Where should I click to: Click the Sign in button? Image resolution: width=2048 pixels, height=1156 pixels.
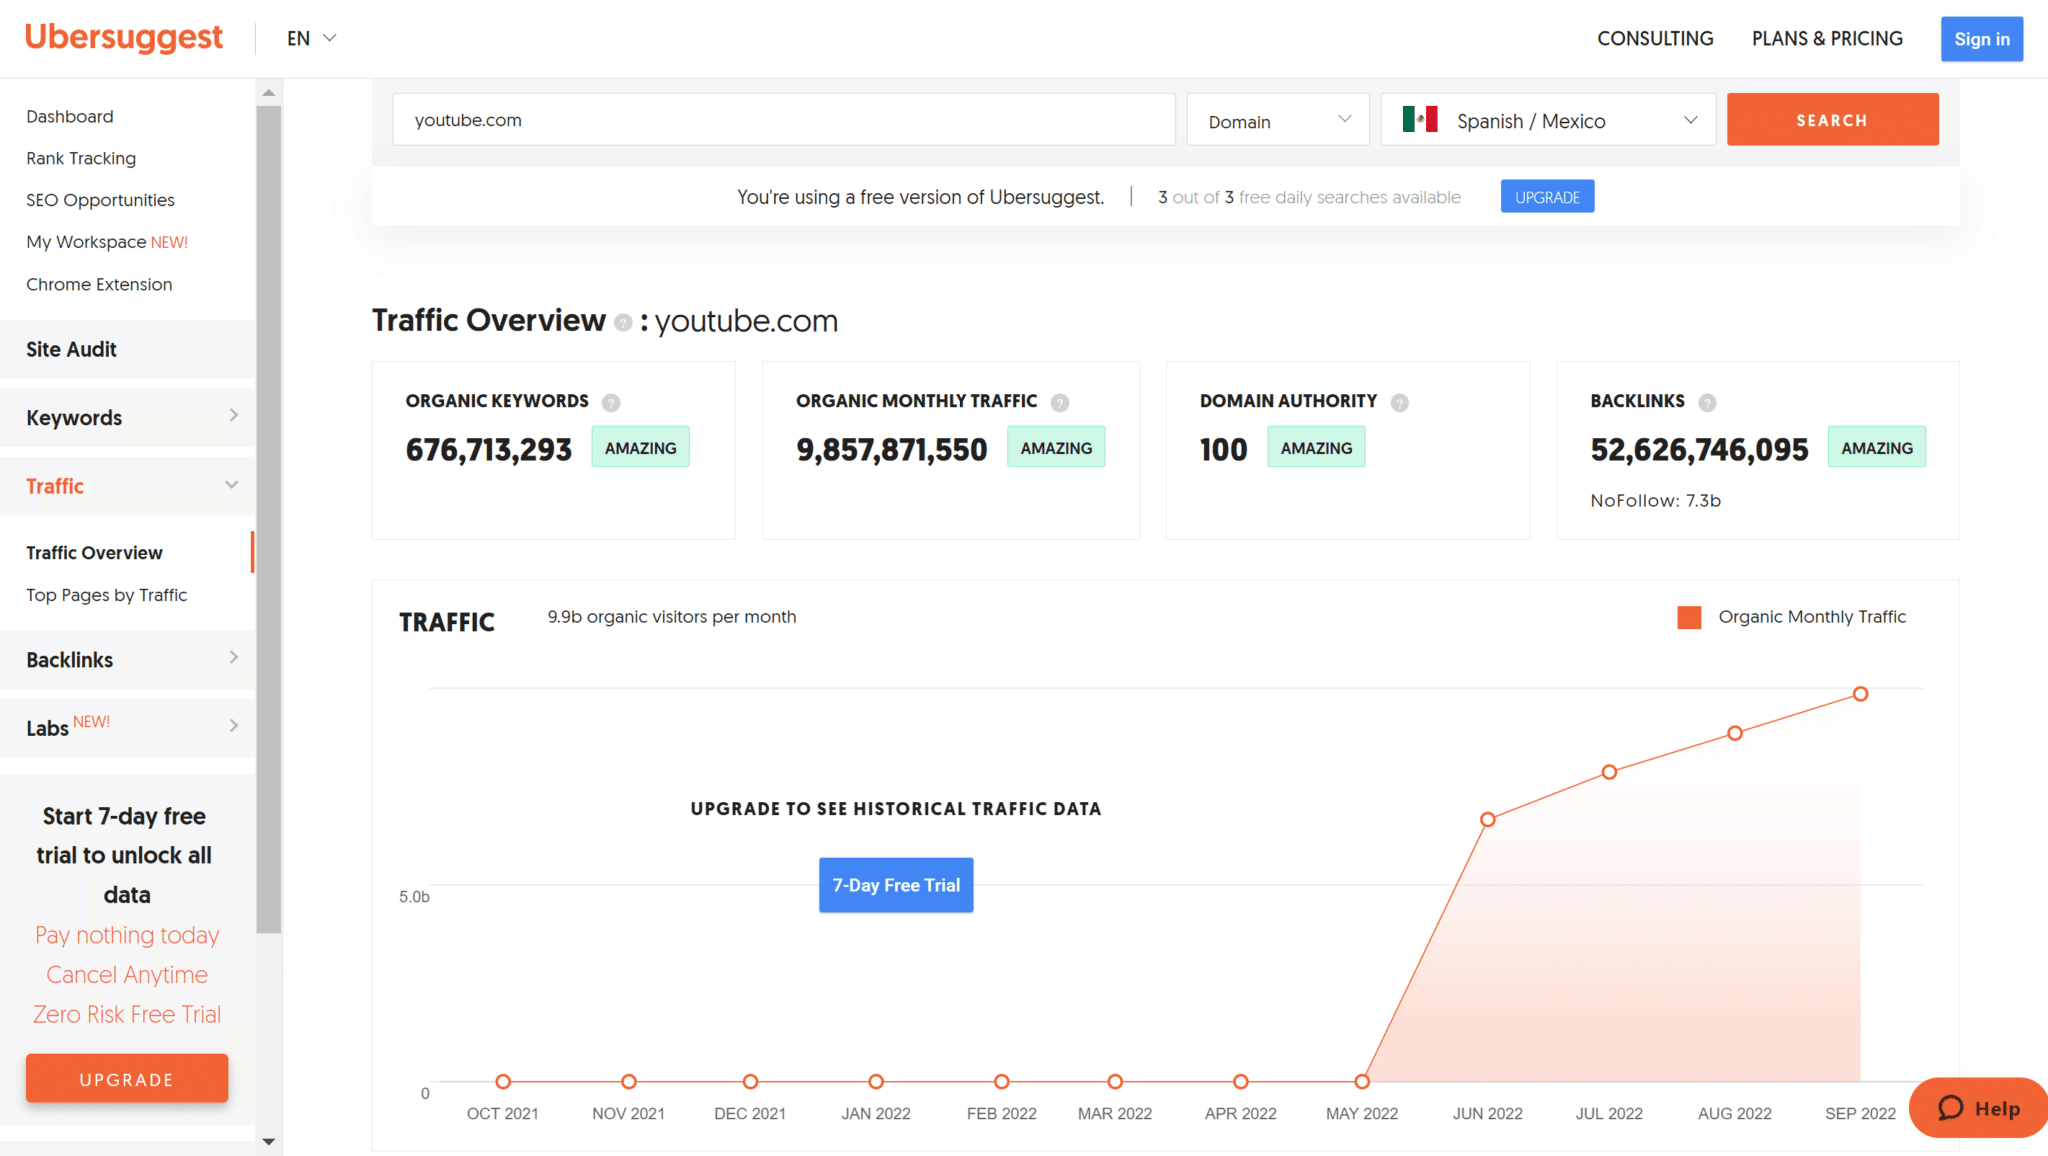click(x=1982, y=39)
